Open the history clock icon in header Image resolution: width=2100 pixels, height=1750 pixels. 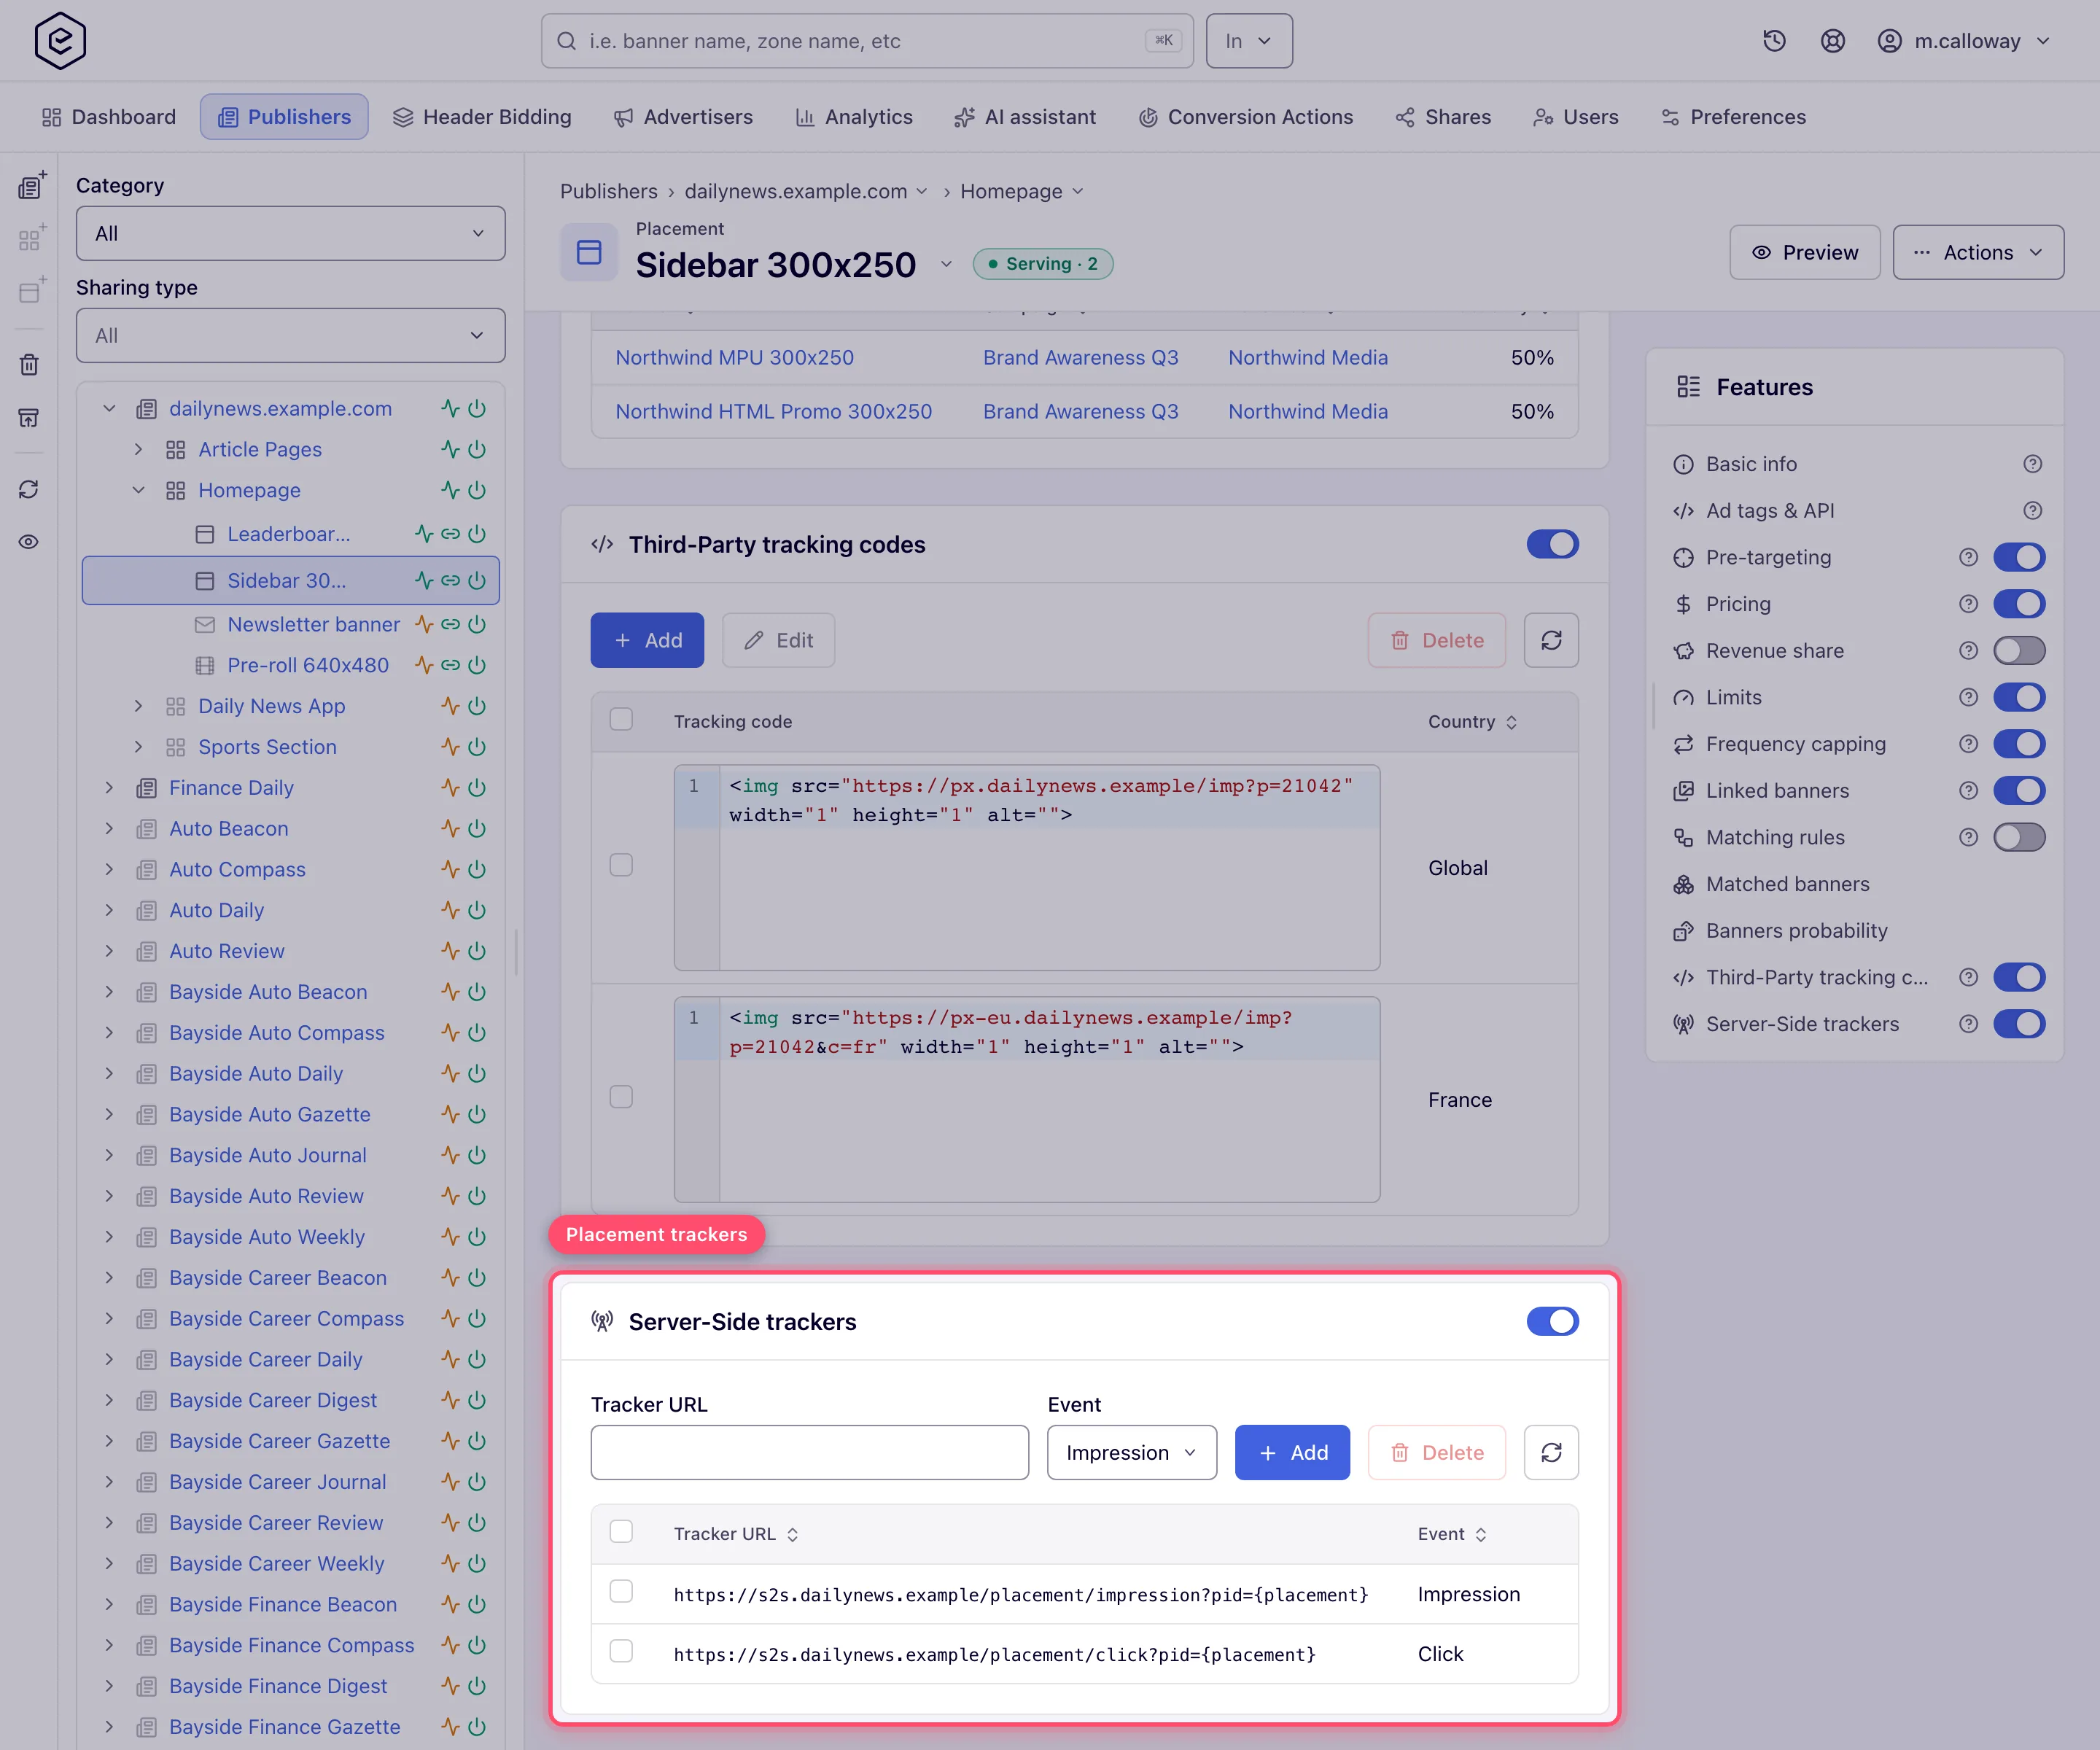pos(1774,41)
